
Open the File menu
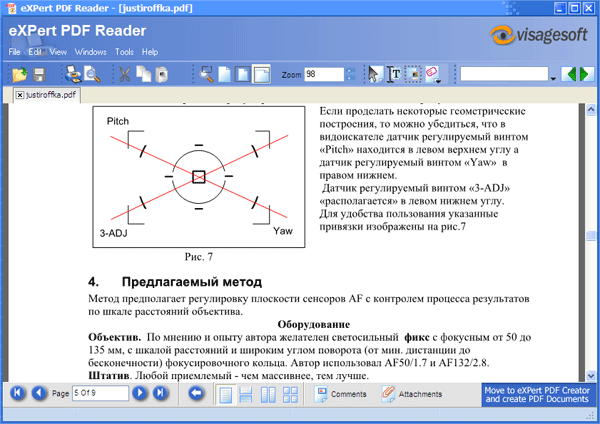click(x=14, y=52)
